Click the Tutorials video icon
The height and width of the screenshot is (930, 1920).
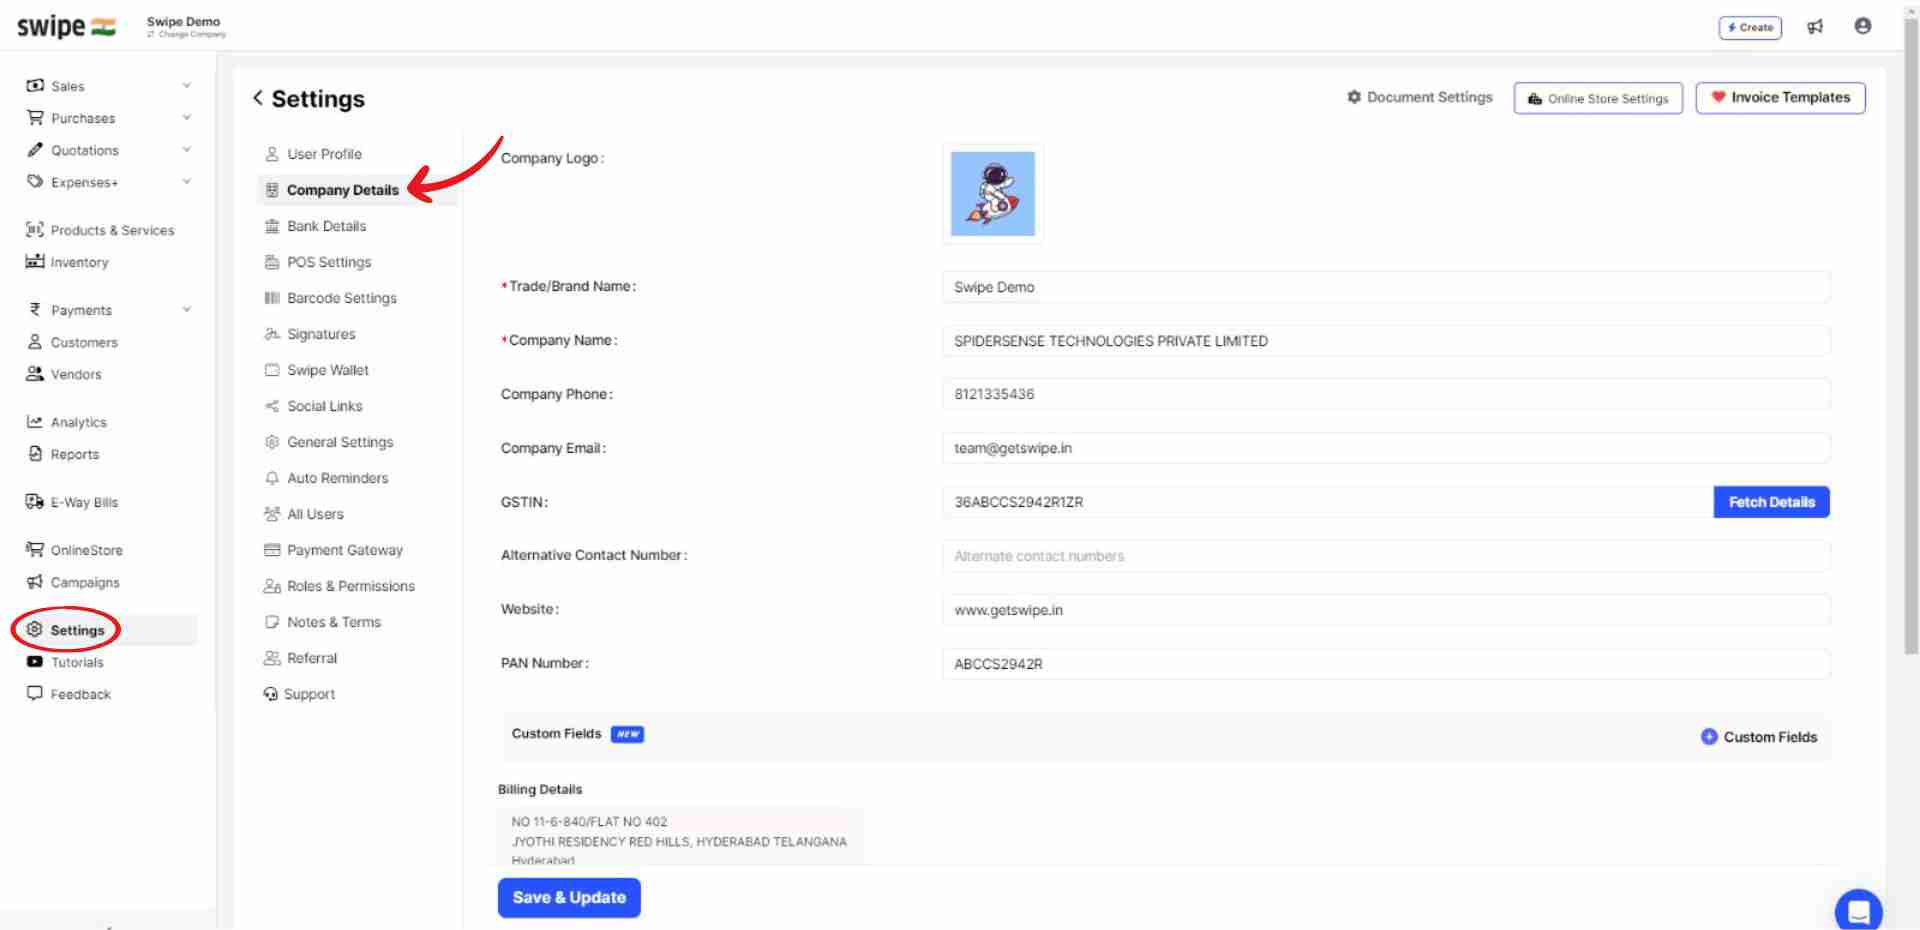(35, 661)
